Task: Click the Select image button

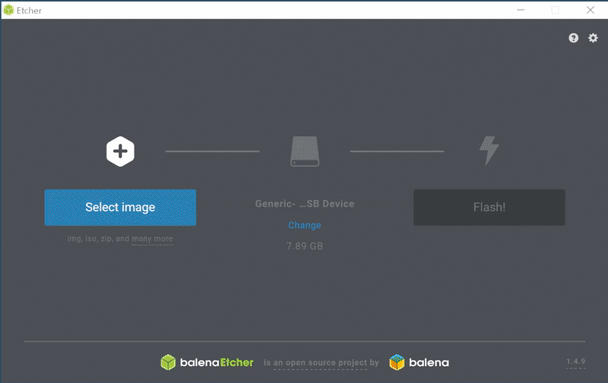Action: pos(120,207)
